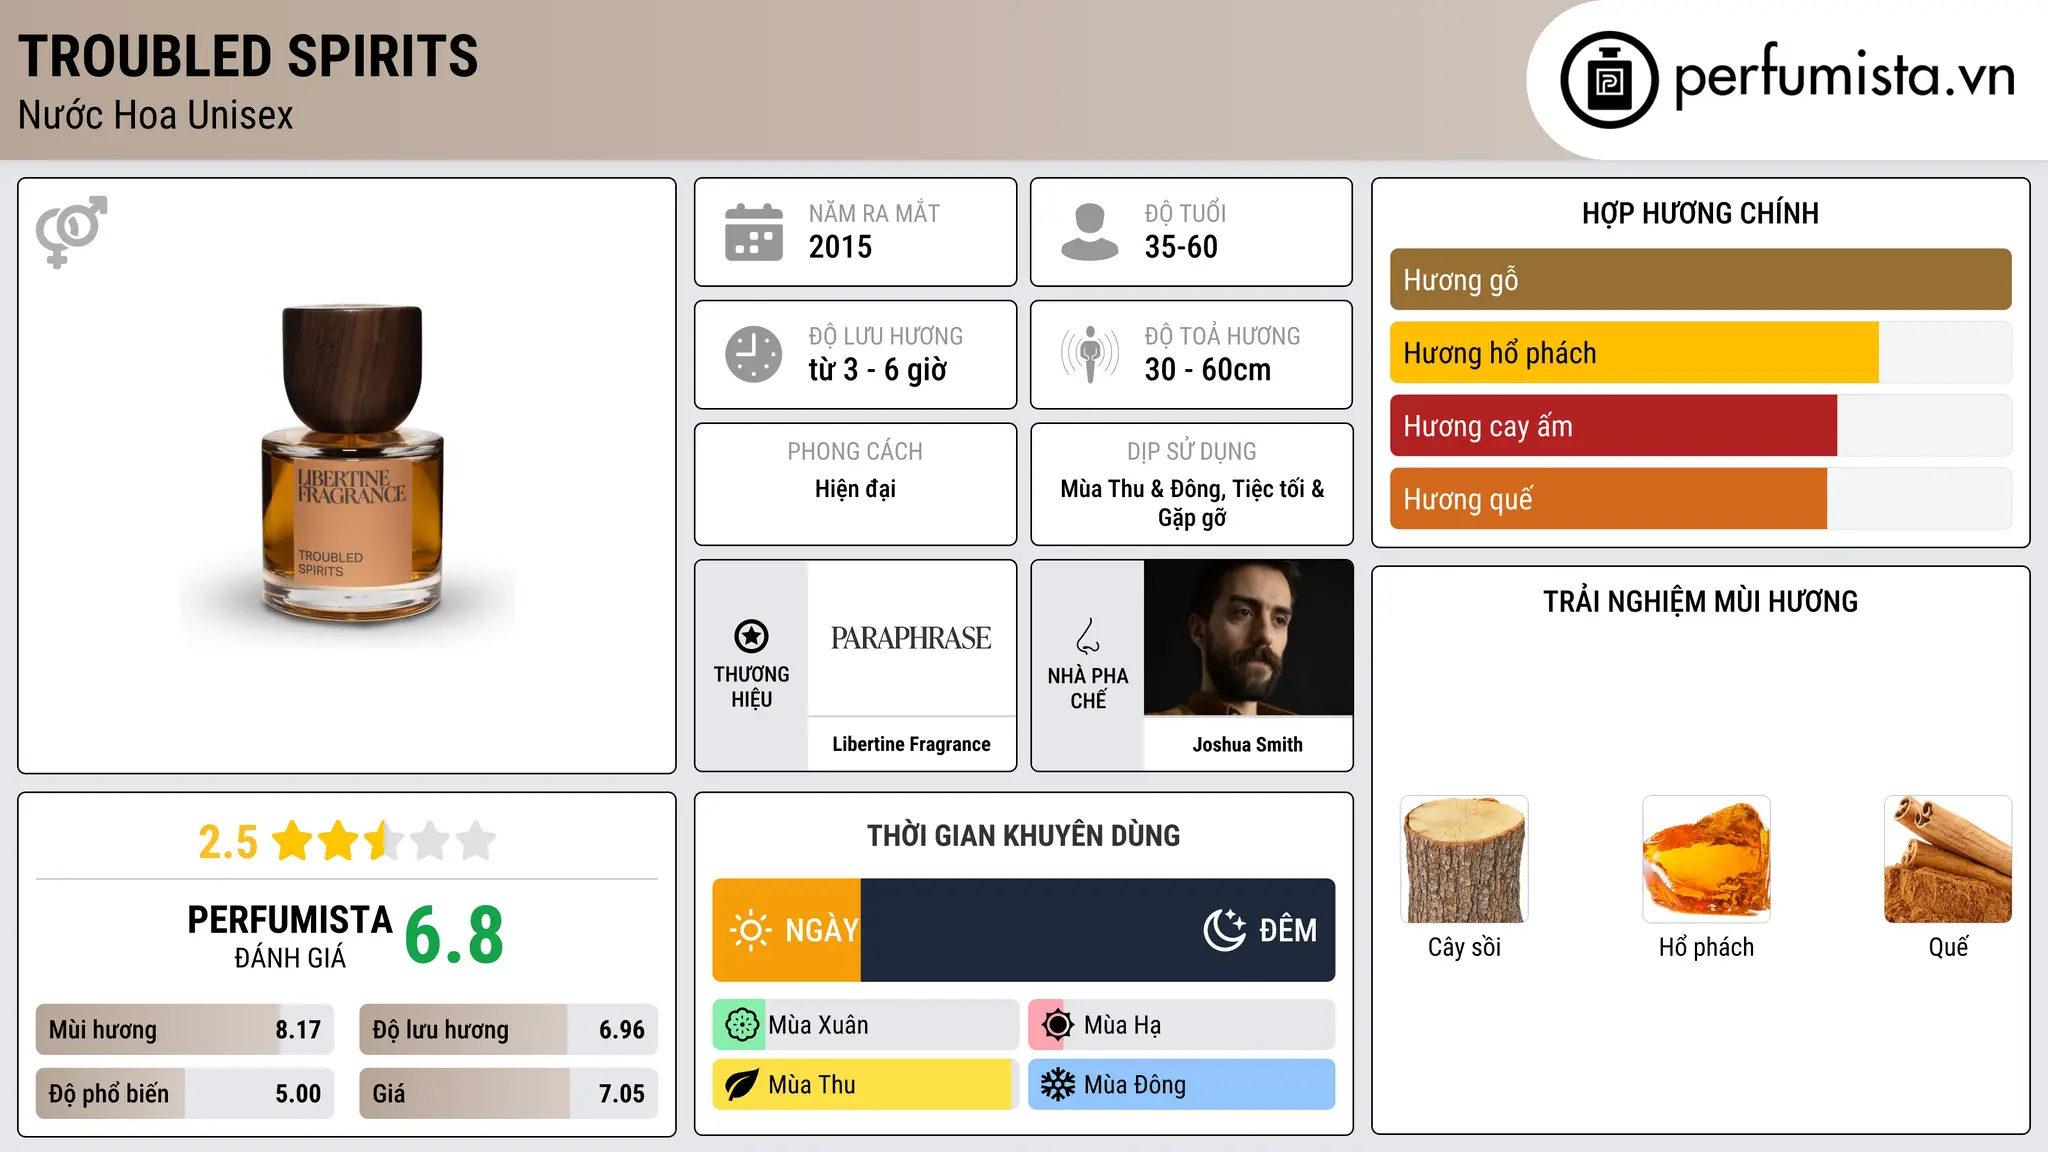Click the THƯƠNG HIỆU label
The width and height of the screenshot is (2048, 1152).
(751, 687)
